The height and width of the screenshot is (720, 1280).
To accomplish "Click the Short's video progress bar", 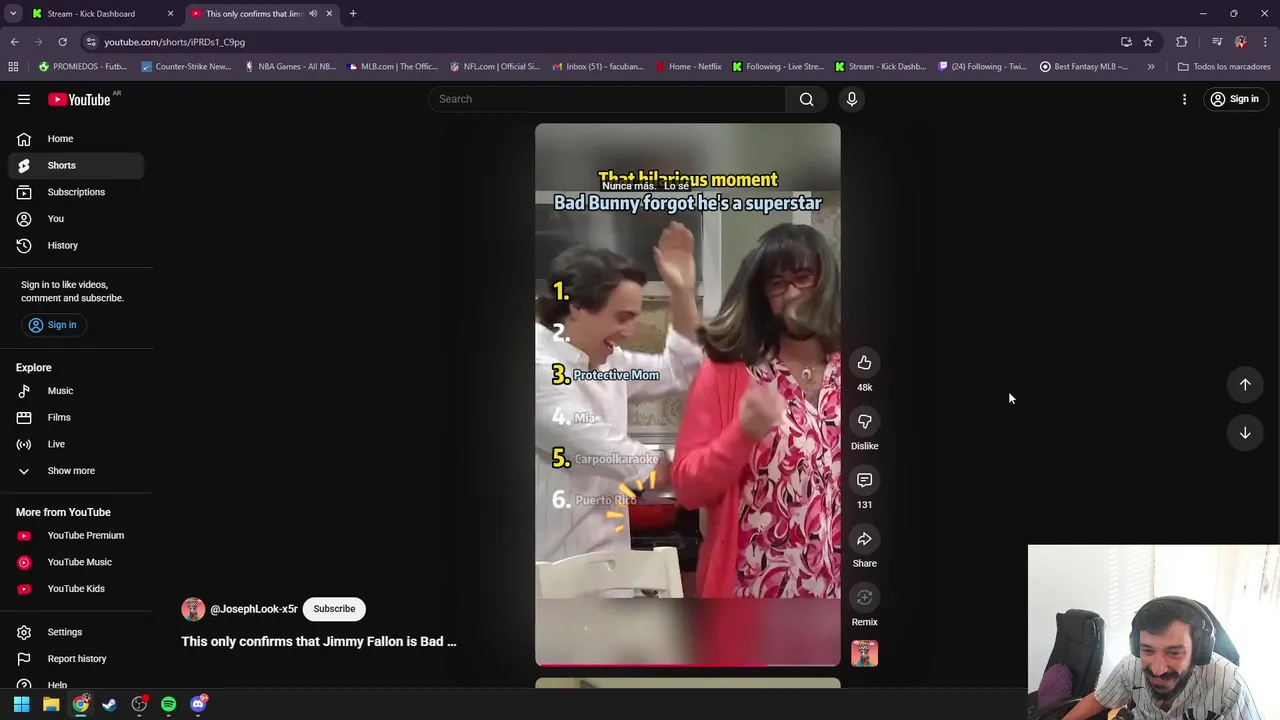I will 688,664.
